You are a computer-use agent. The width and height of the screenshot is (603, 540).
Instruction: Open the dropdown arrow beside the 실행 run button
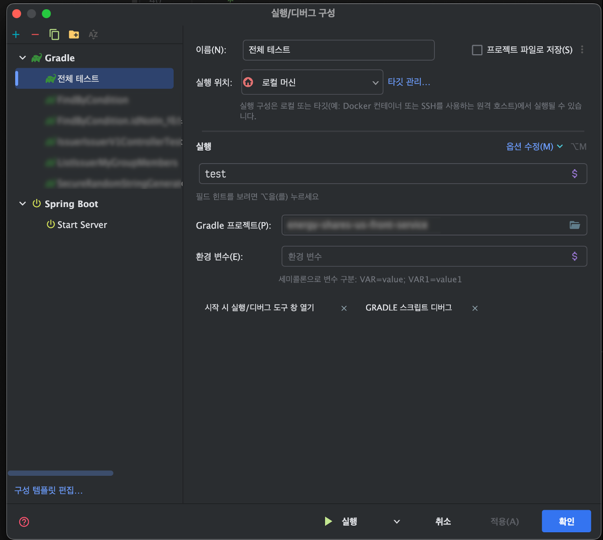pos(396,522)
